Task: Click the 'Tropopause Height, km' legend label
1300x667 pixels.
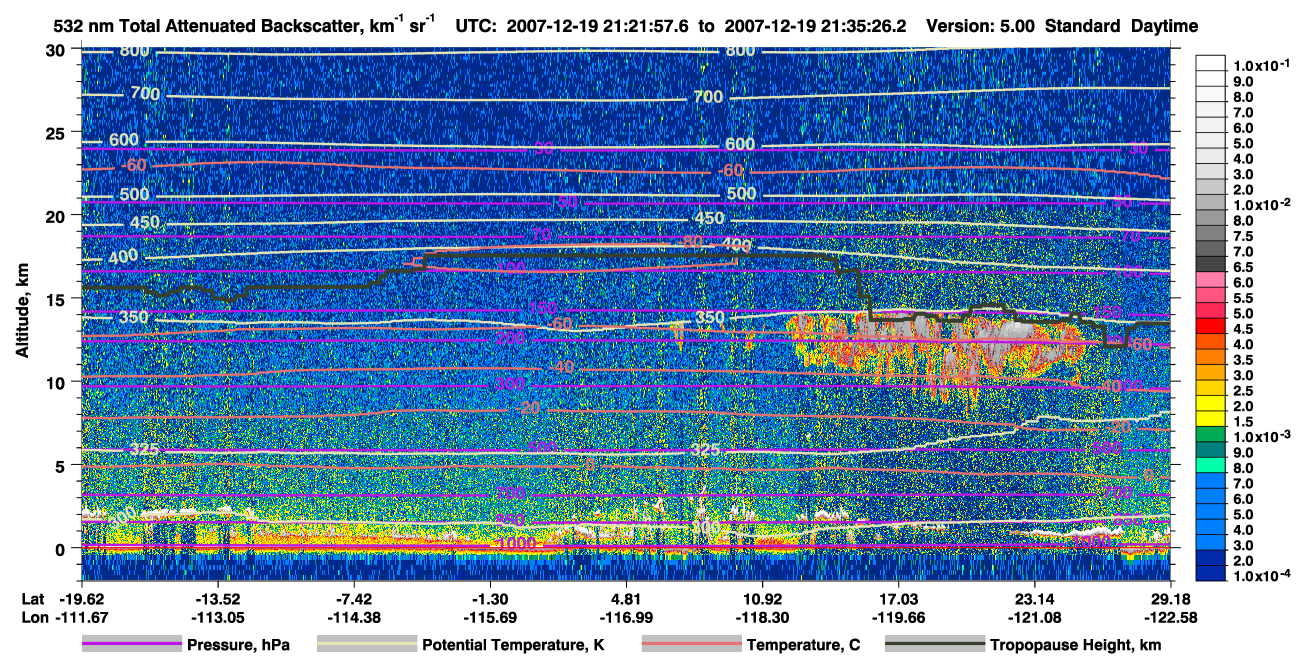Action: coord(1075,645)
